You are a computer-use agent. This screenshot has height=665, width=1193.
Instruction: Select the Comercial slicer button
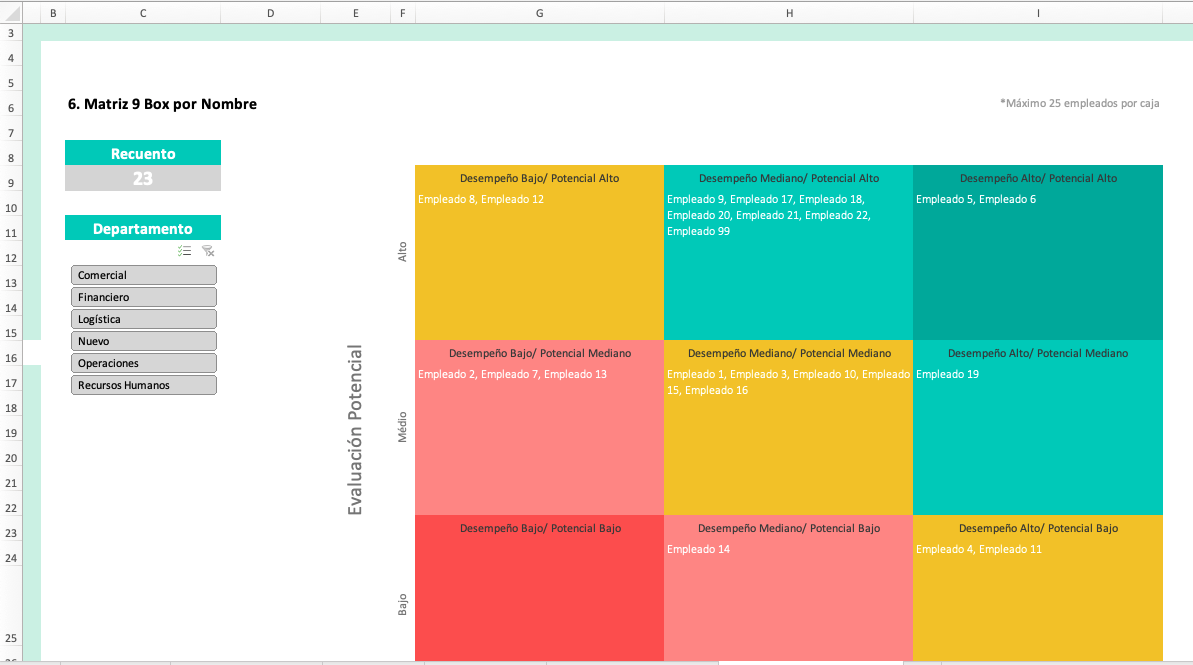(143, 275)
